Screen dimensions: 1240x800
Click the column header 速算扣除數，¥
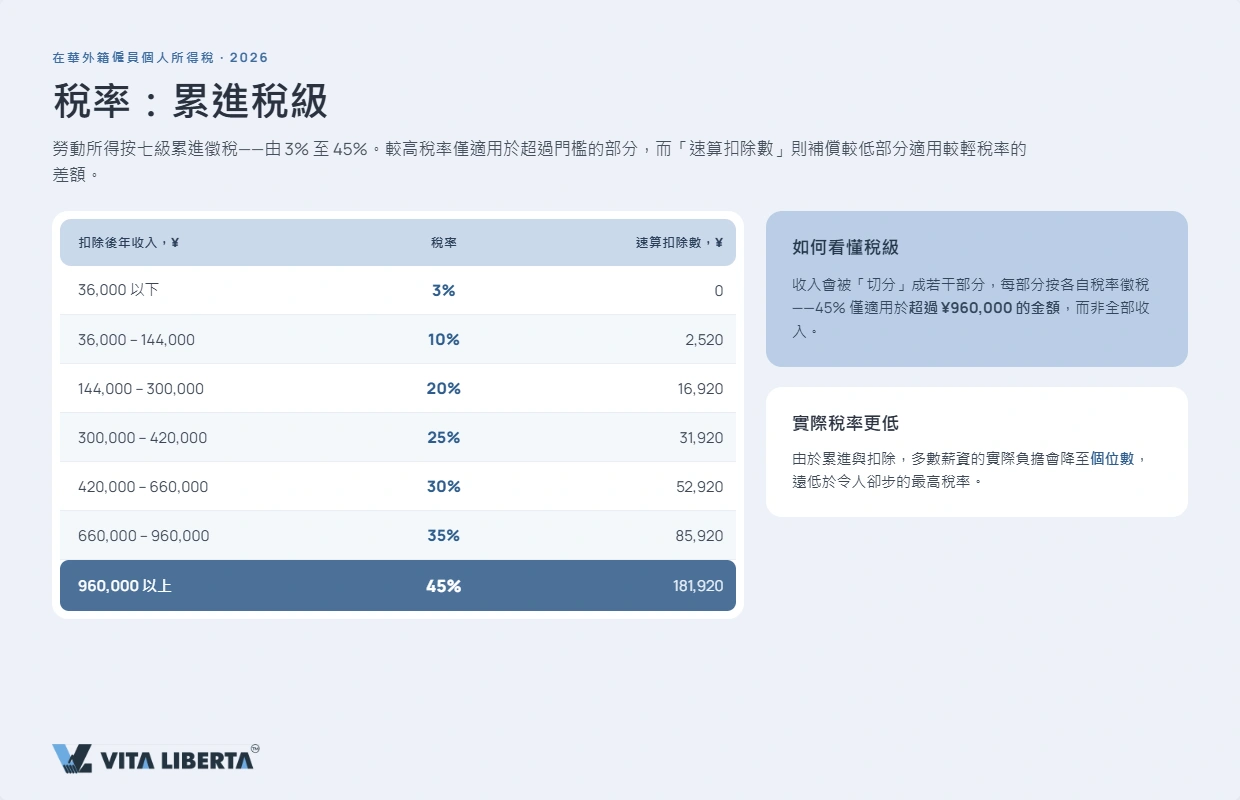(x=679, y=242)
